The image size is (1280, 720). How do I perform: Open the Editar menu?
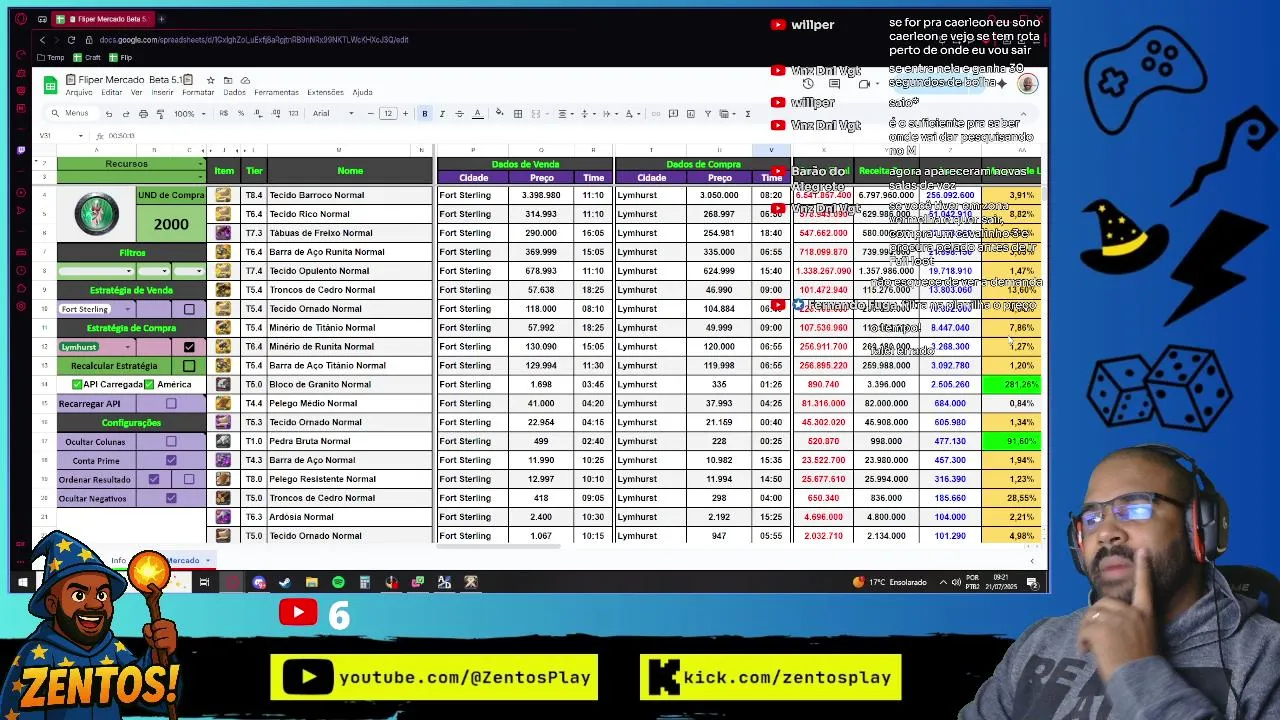111,93
